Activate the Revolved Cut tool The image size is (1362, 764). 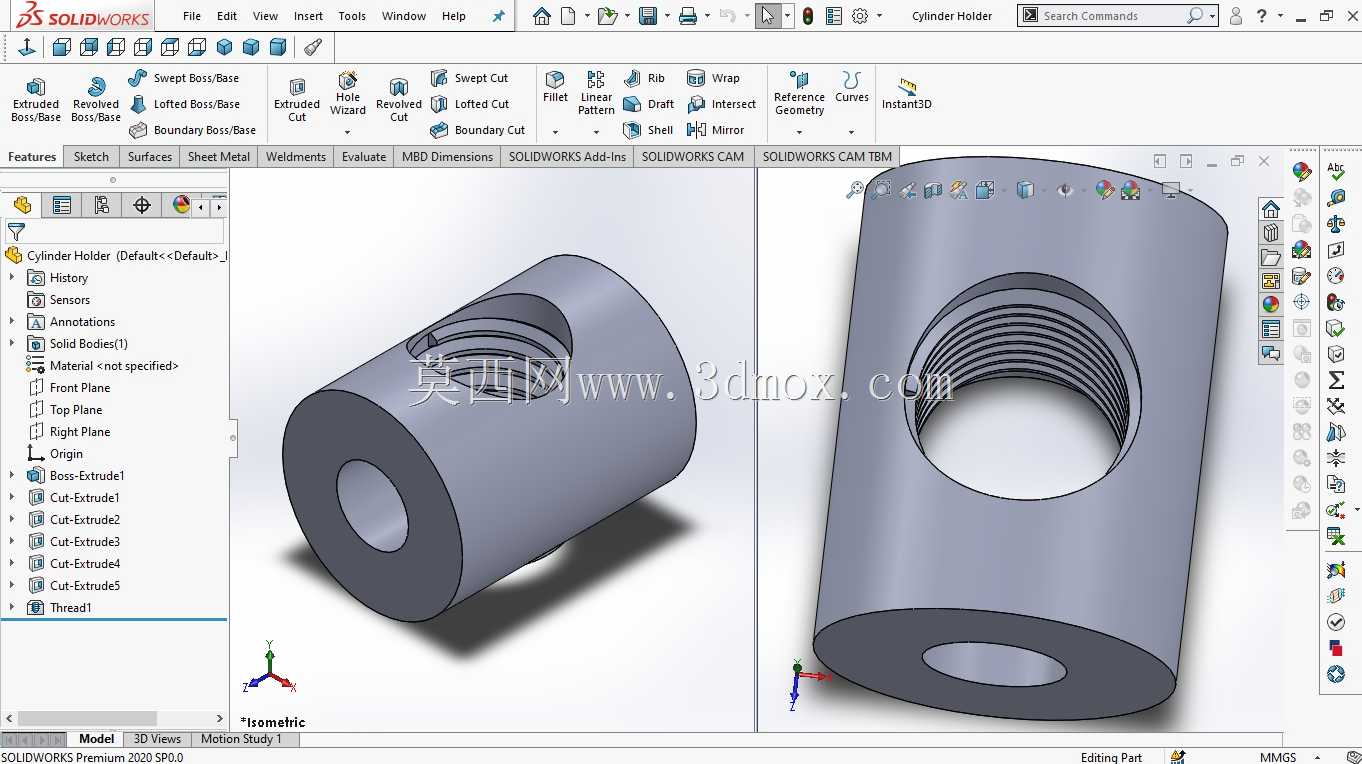(x=399, y=100)
